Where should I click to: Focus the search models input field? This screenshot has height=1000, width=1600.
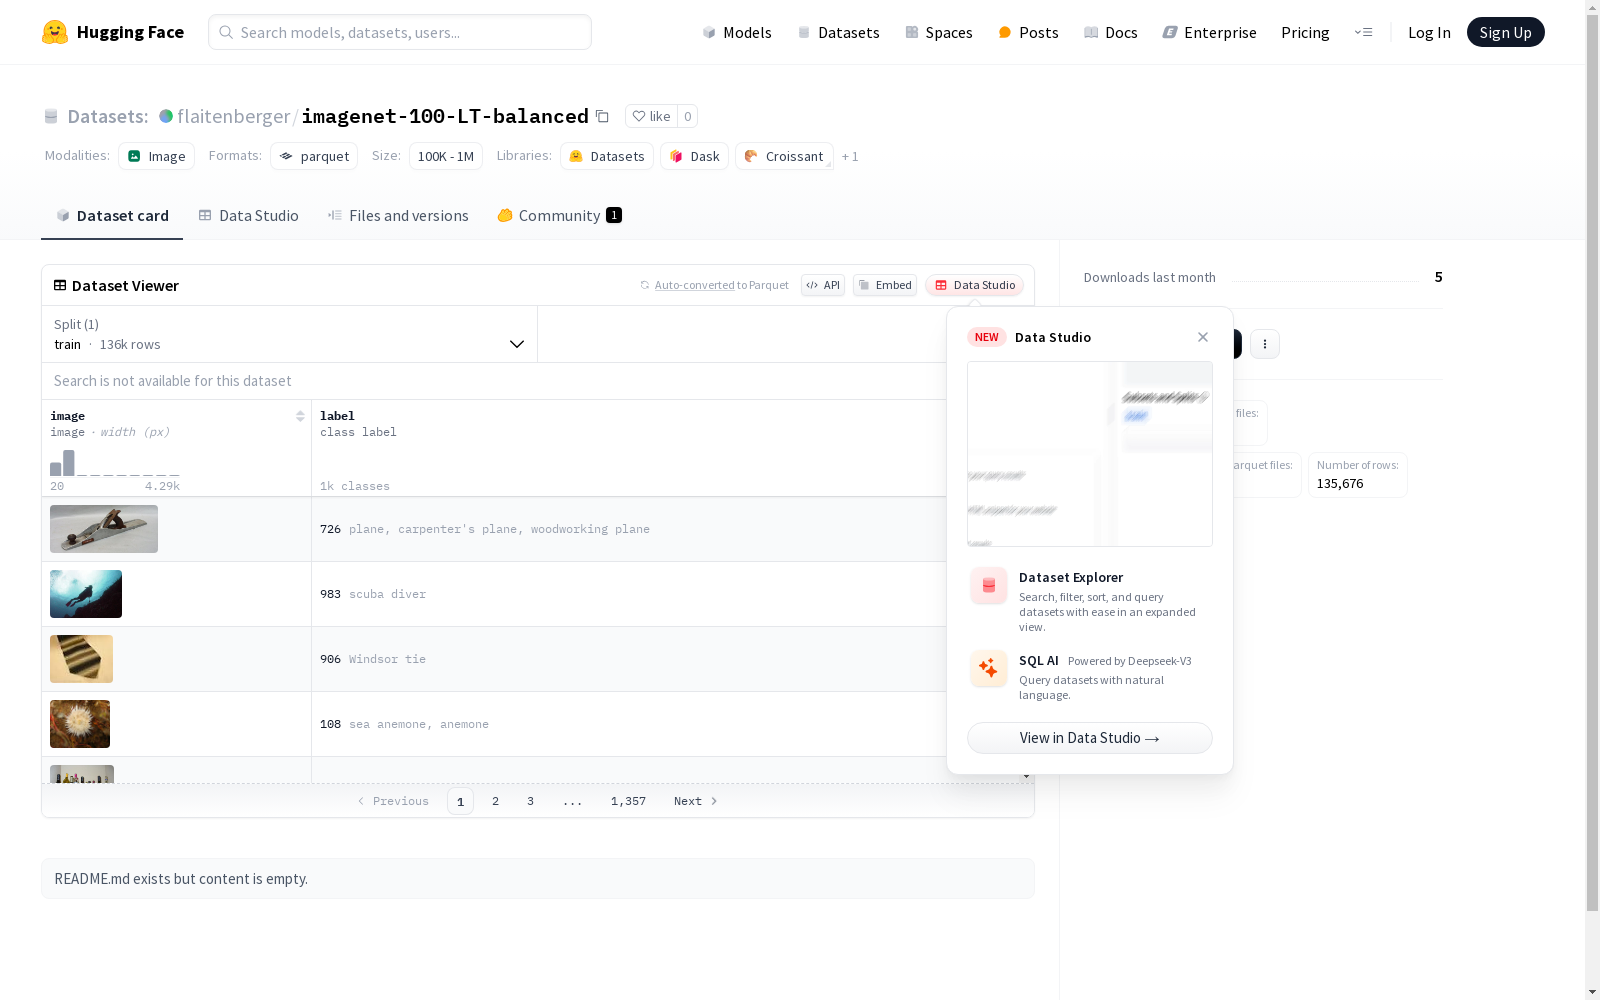[400, 32]
